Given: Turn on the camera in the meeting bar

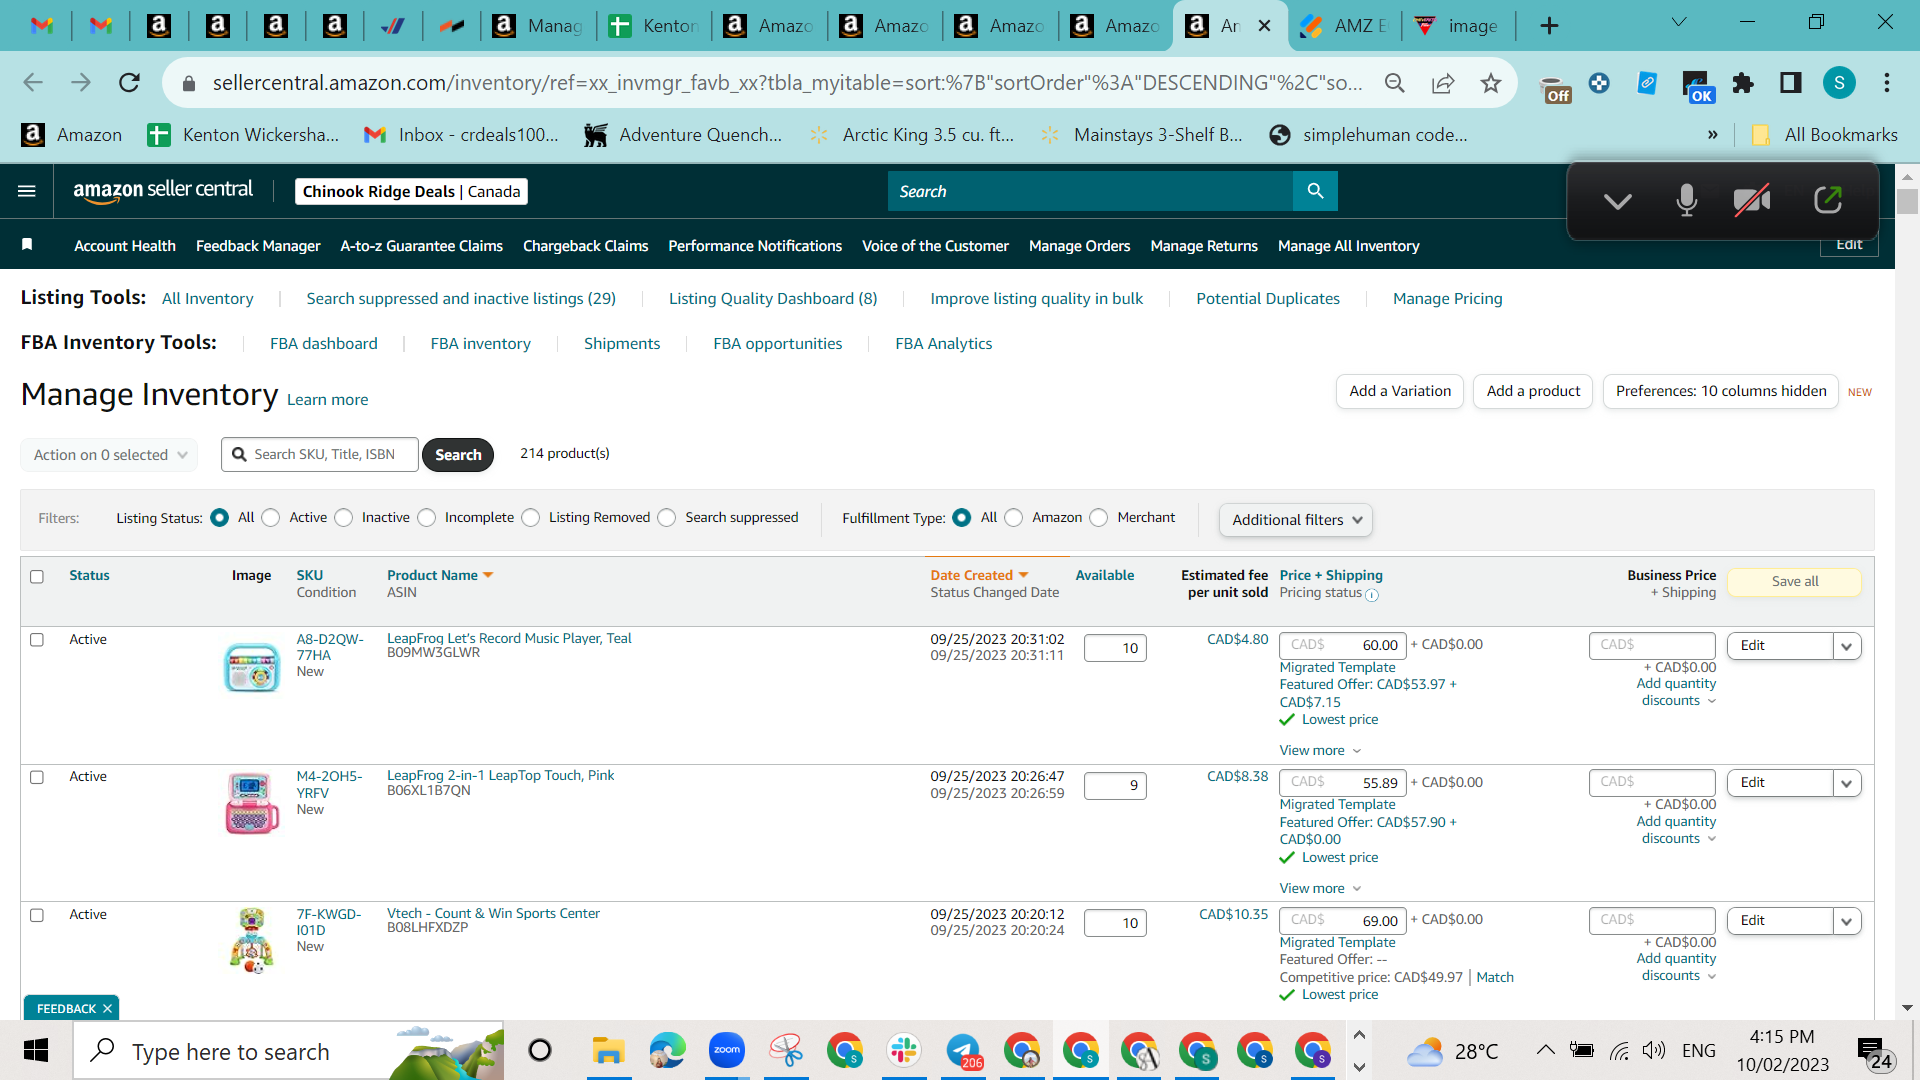Looking at the screenshot, I should pyautogui.click(x=1752, y=200).
